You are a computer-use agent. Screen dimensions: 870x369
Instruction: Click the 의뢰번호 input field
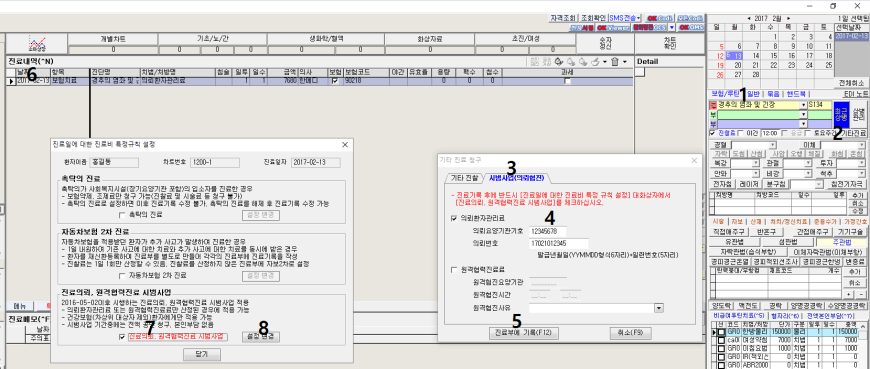tap(558, 243)
